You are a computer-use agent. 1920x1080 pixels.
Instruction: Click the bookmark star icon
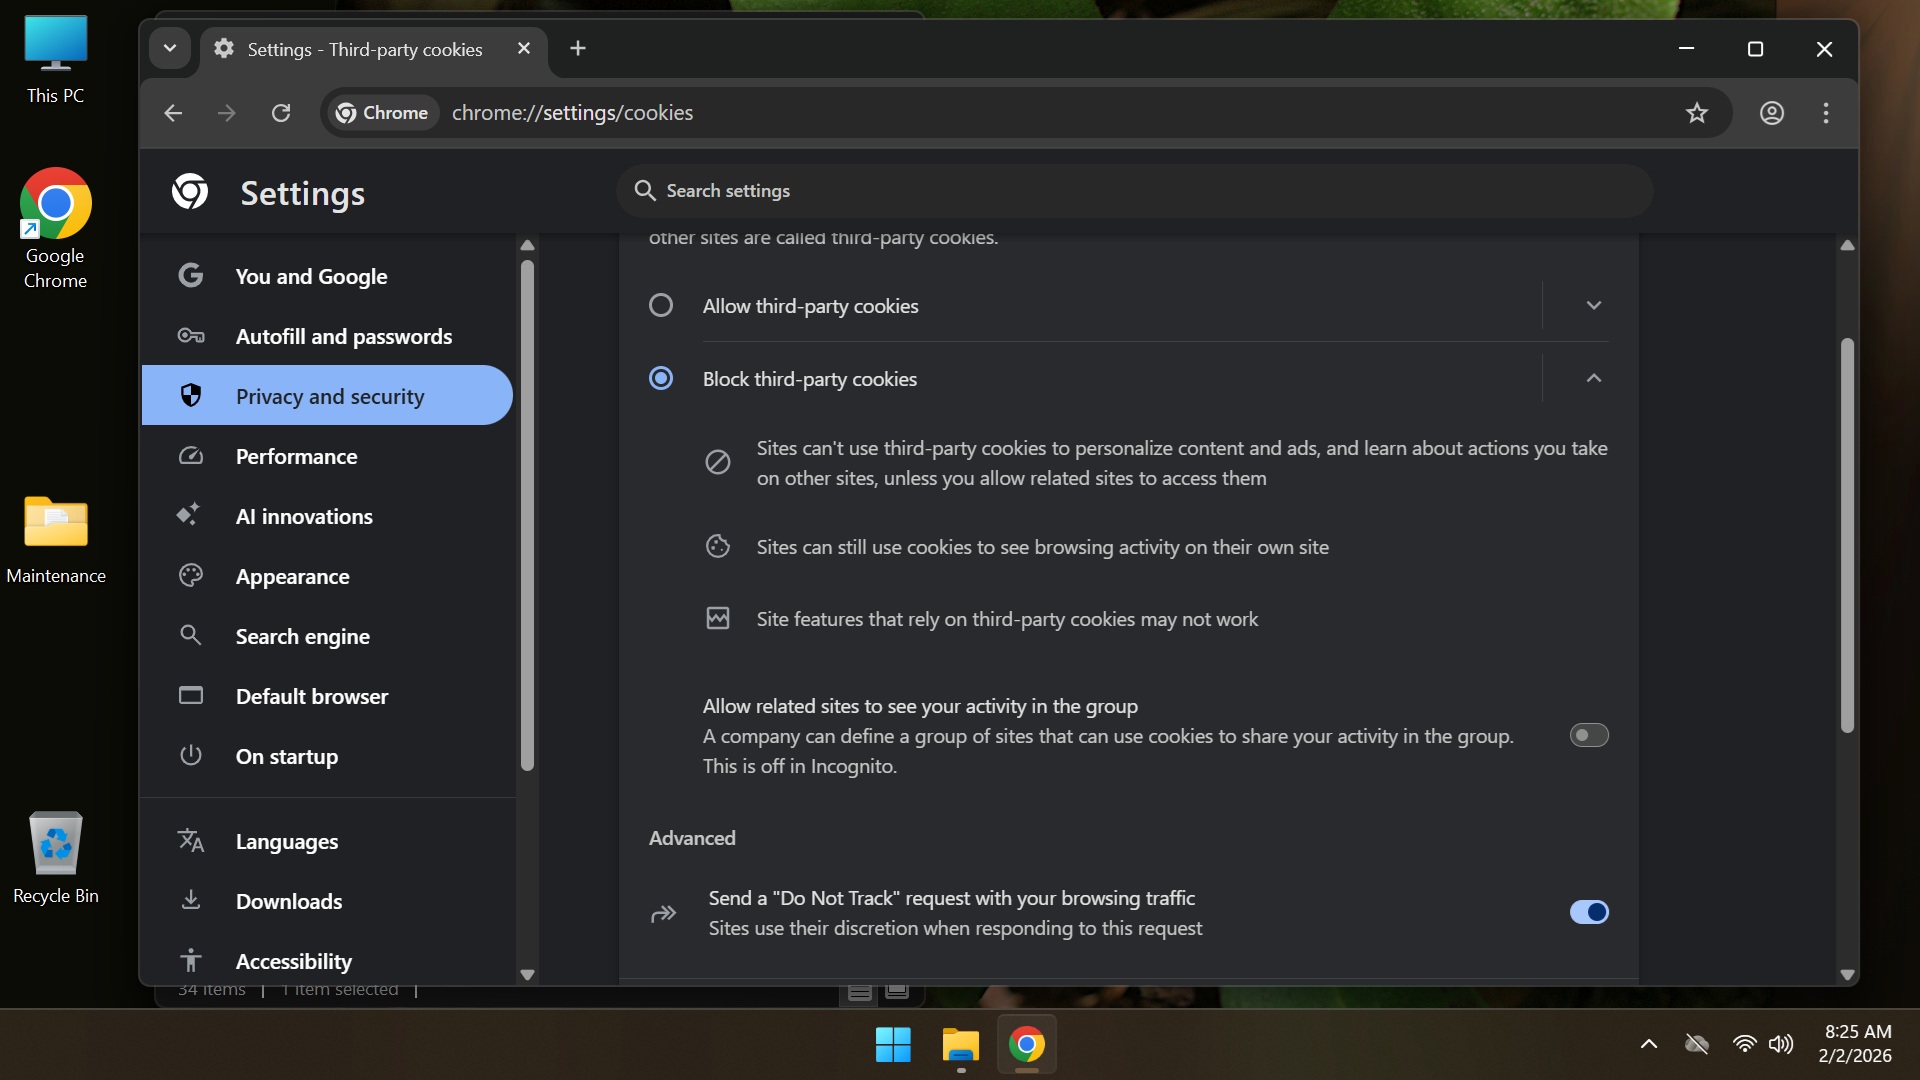(1696, 113)
